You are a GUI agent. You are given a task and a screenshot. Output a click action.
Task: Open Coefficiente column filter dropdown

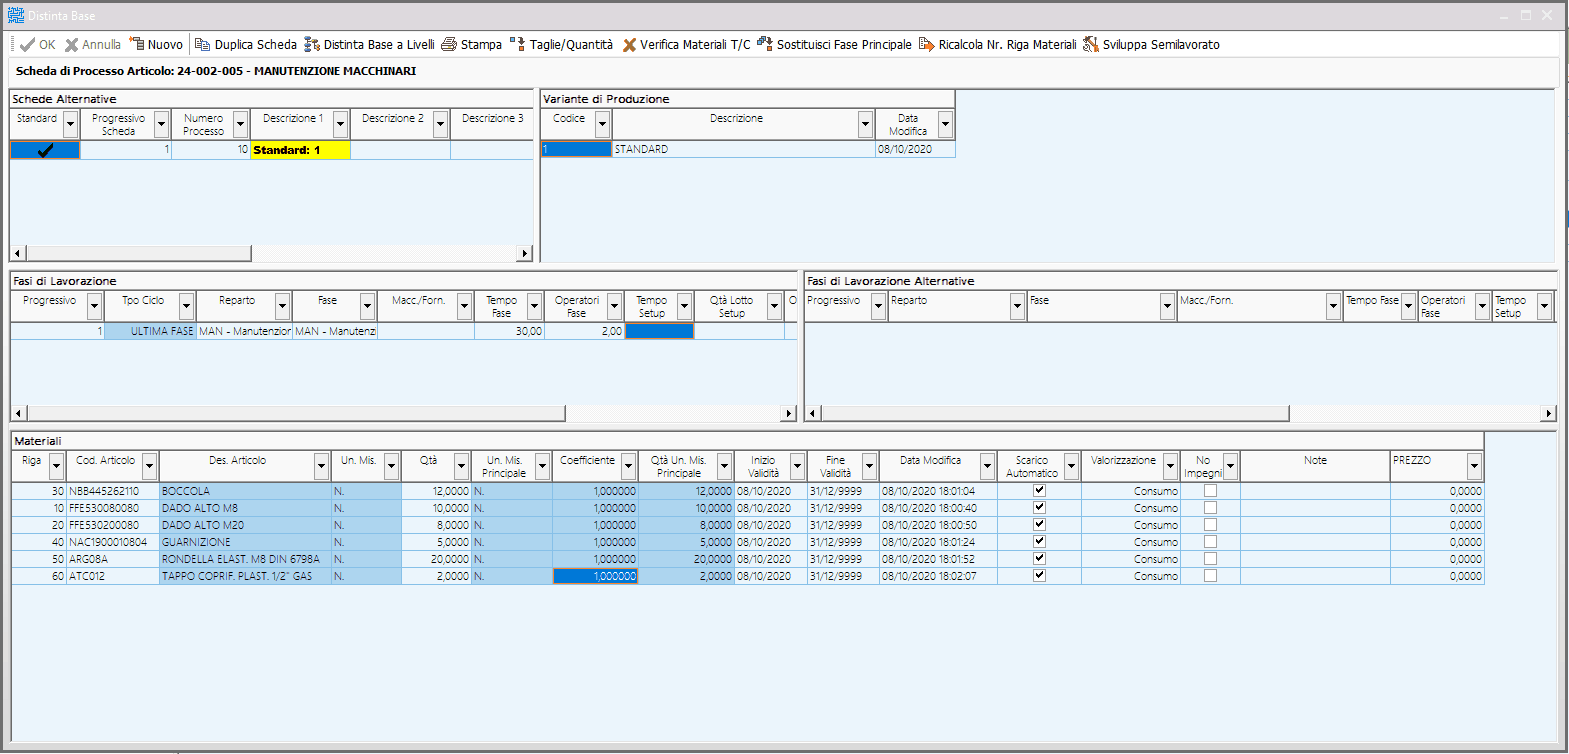coord(628,466)
